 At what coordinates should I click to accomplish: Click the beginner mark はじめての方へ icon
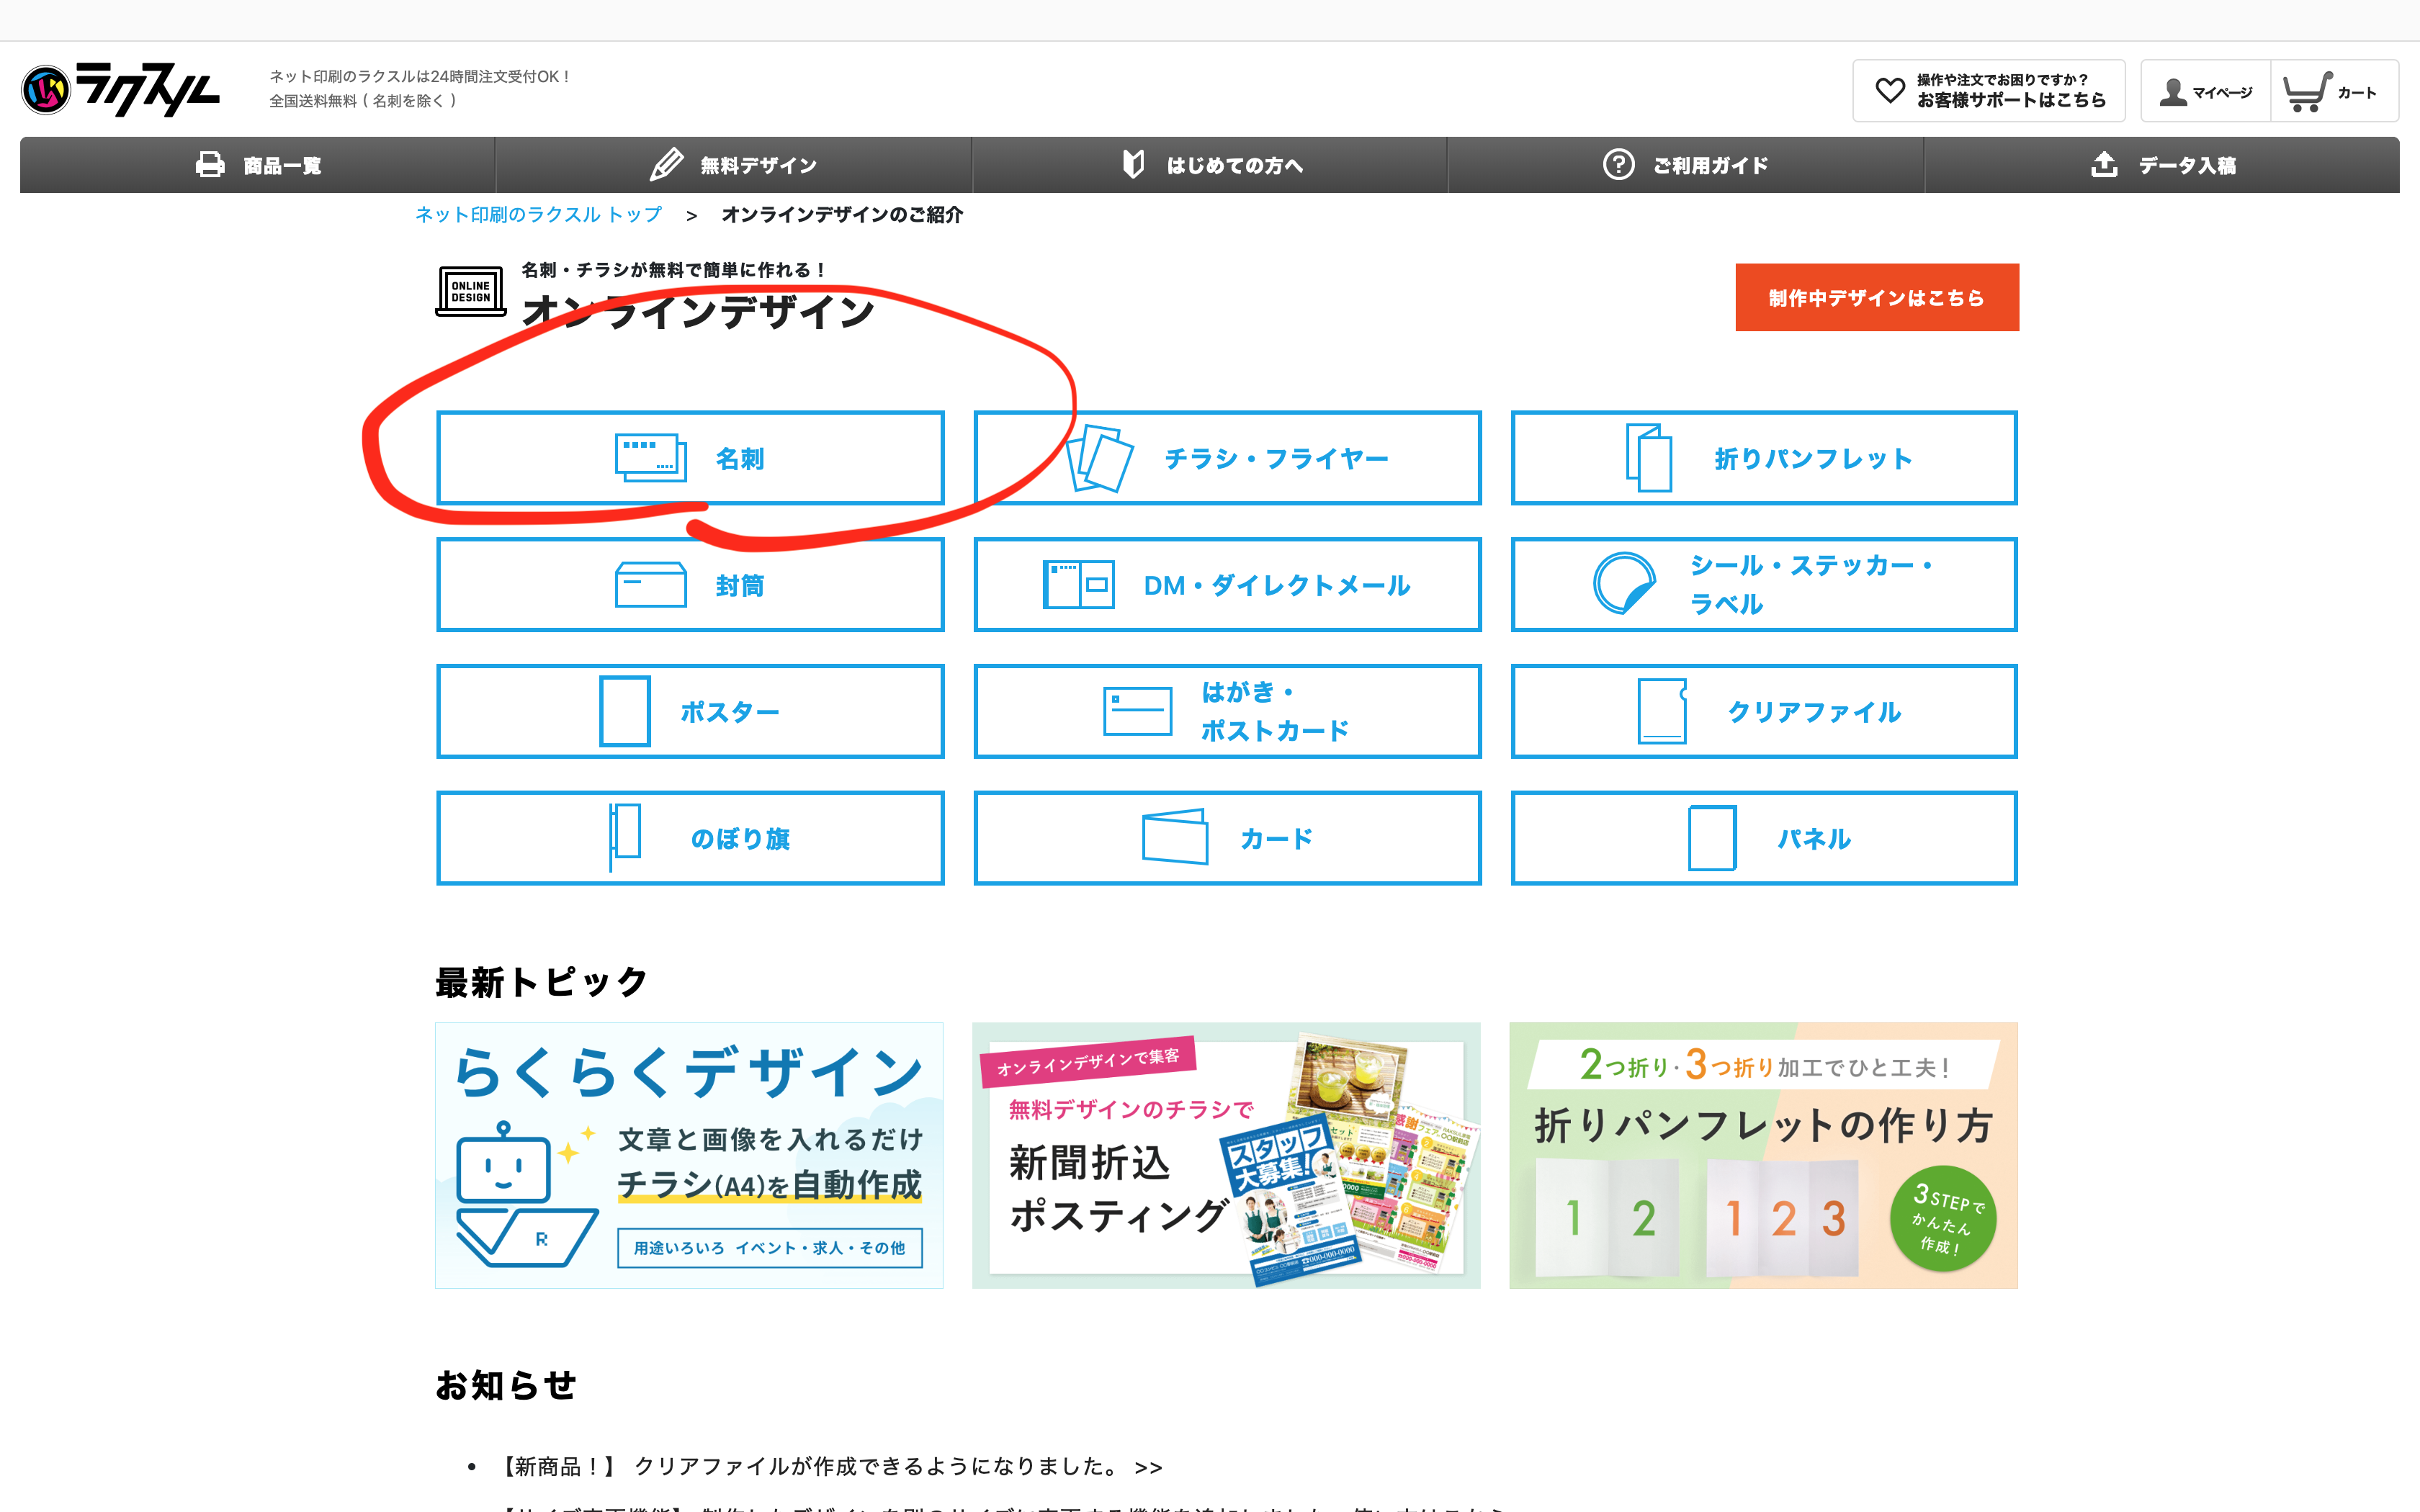[x=1133, y=165]
